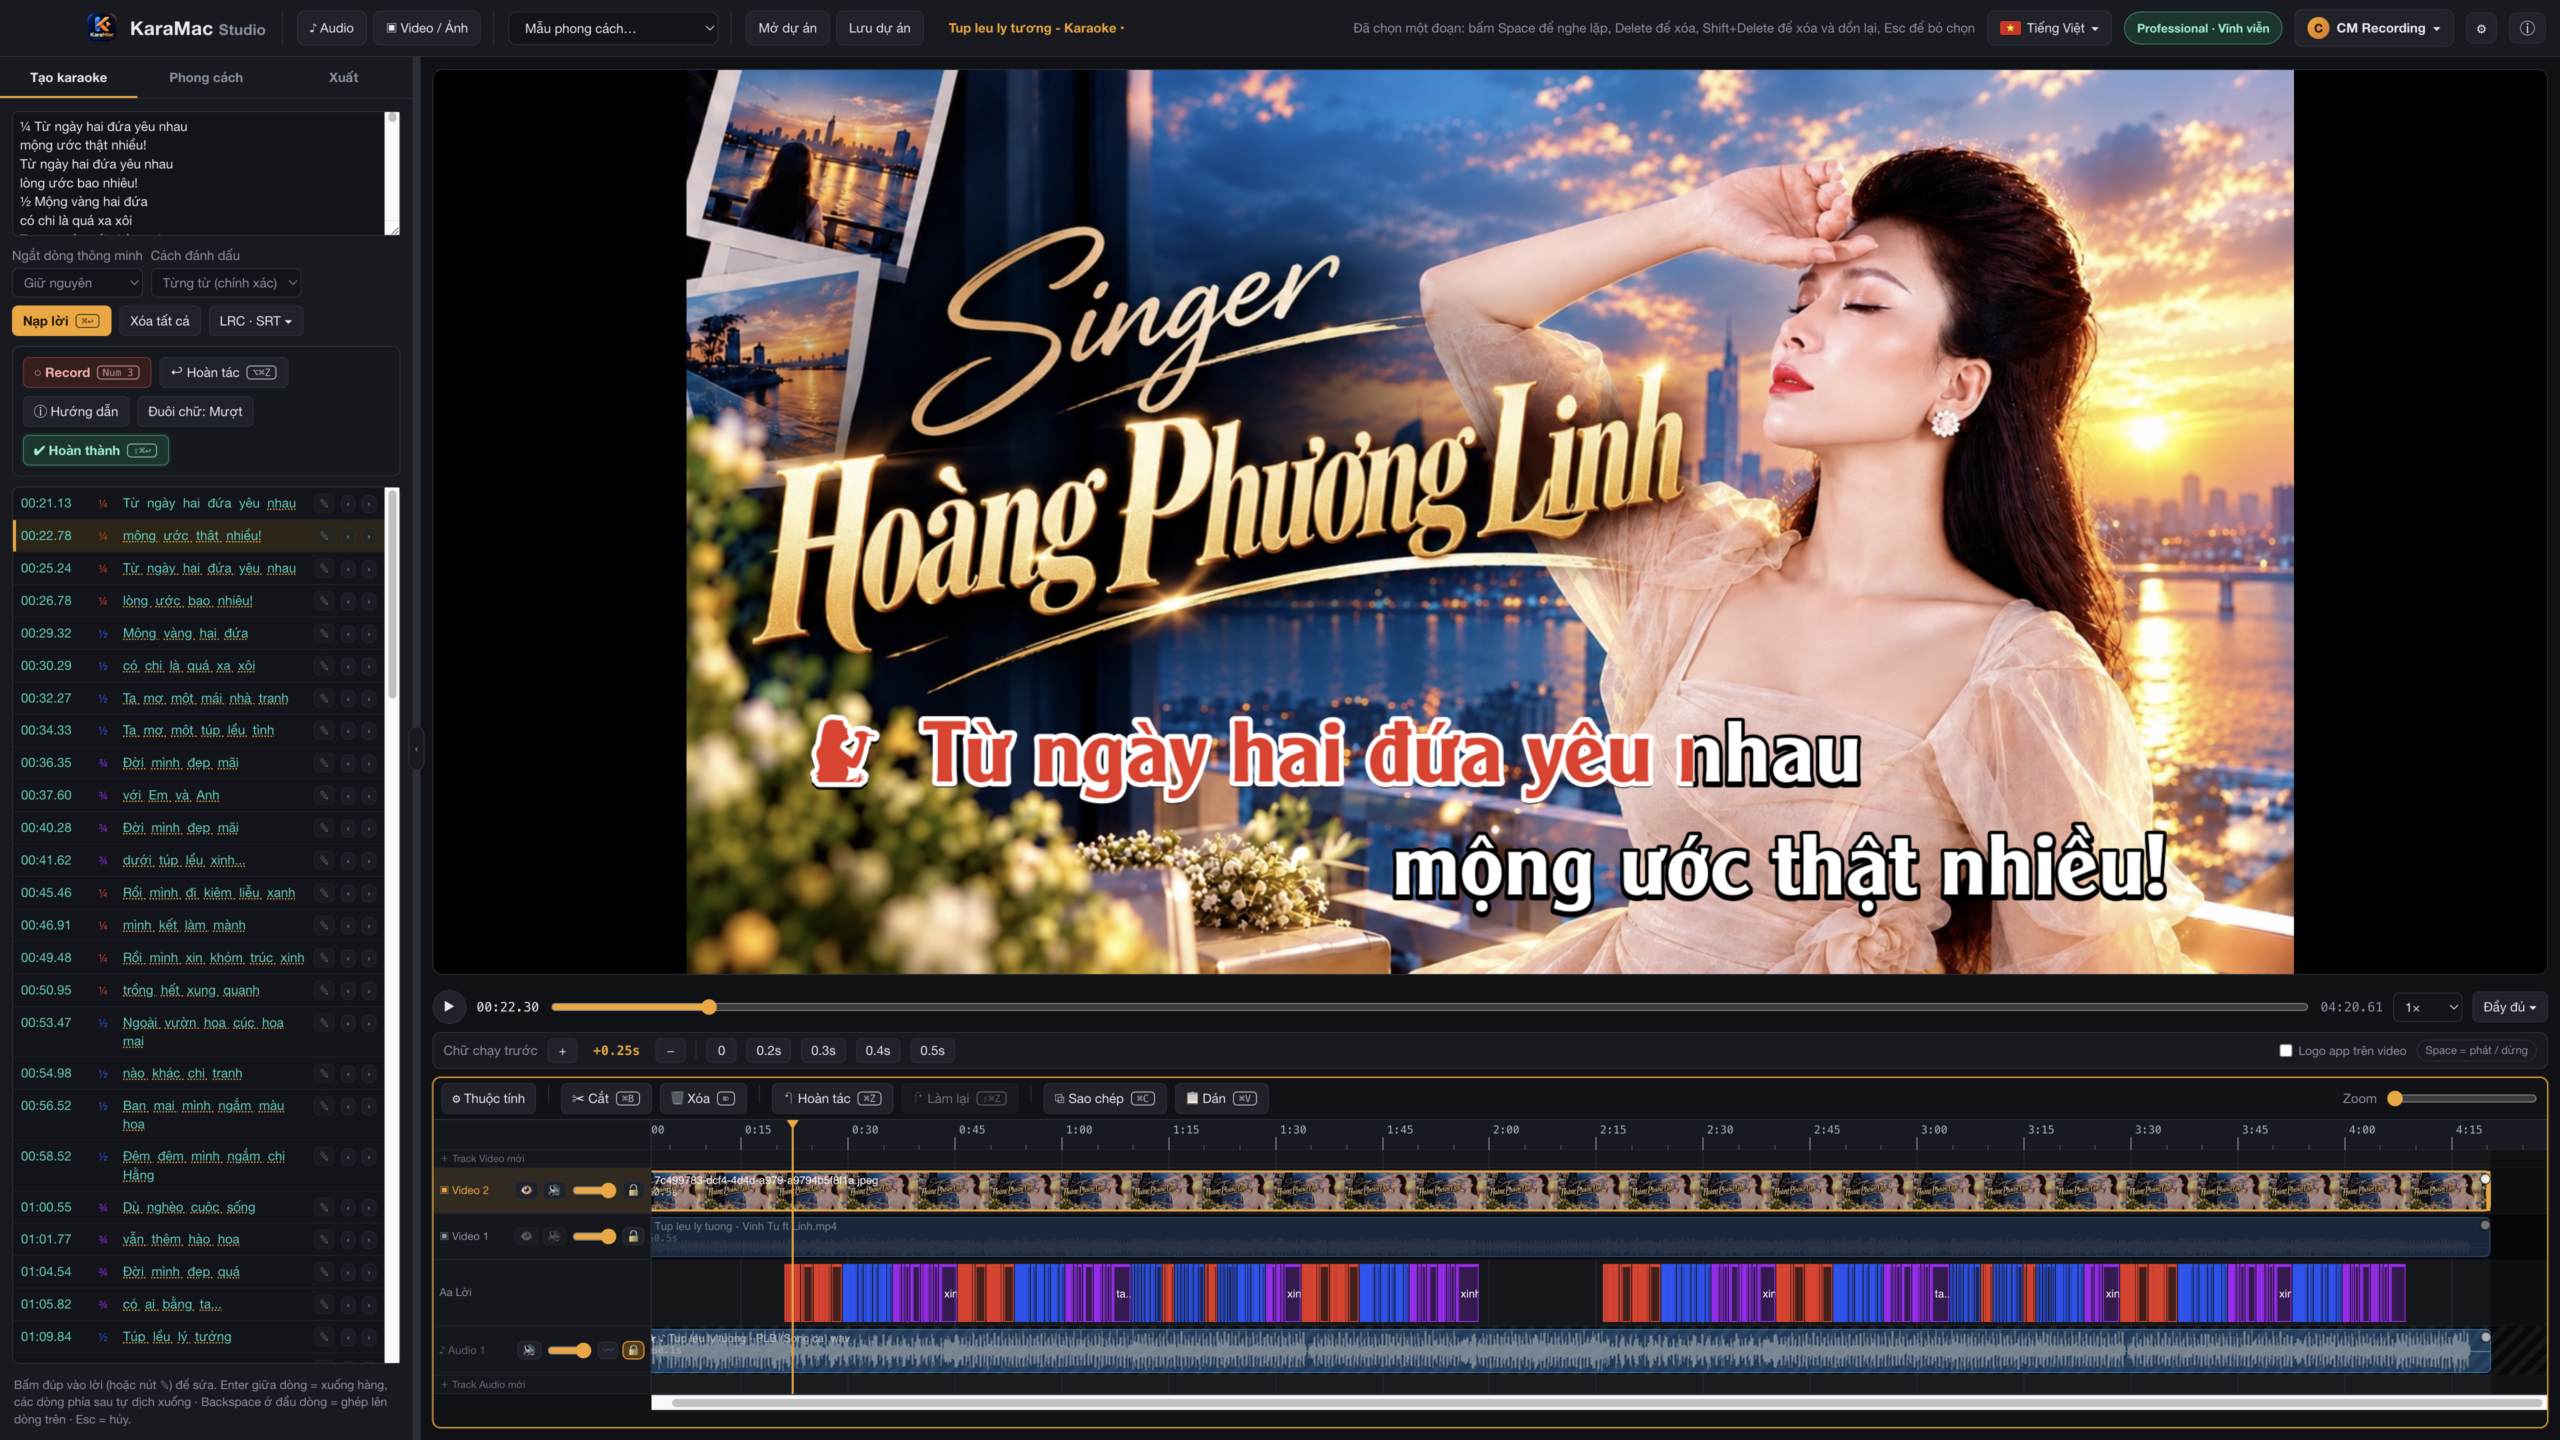Select the Tạo karaoke tab
The image size is (2560, 1440).
coord(68,77)
